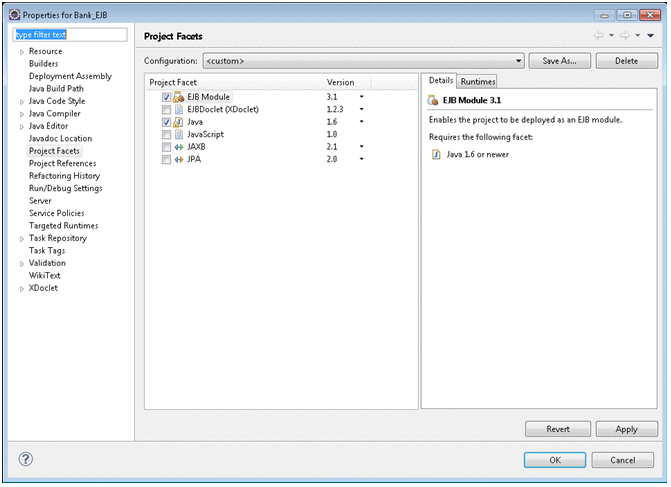
Task: Click the Apply button
Action: 626,429
